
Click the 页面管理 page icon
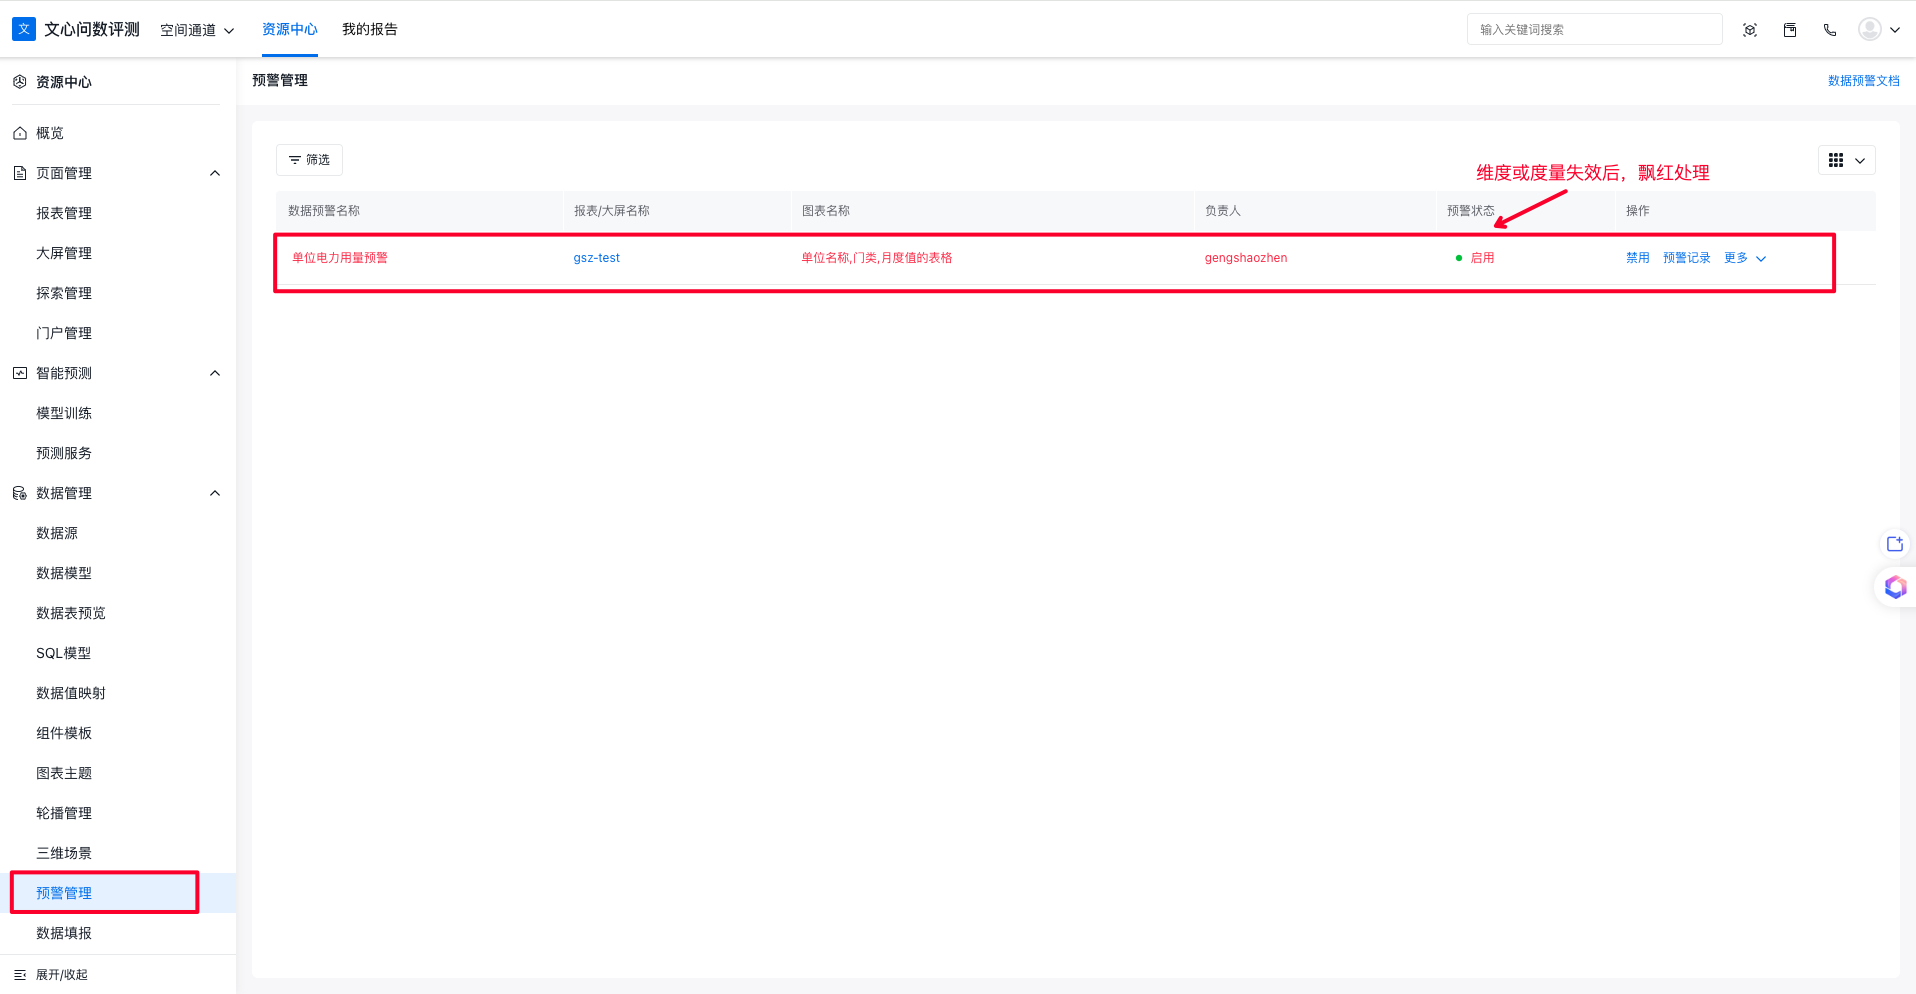coord(20,173)
